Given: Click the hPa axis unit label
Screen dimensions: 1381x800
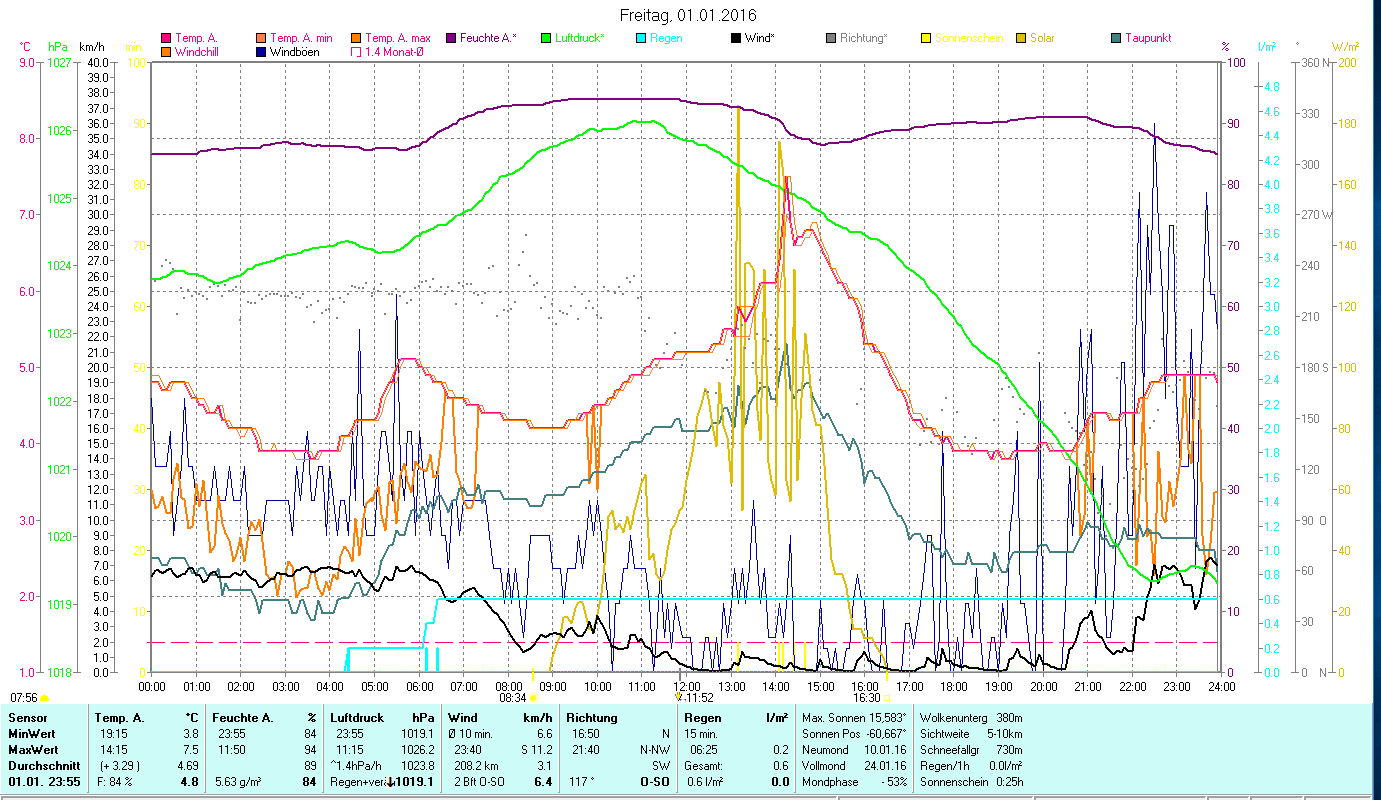Looking at the screenshot, I should click(x=58, y=47).
